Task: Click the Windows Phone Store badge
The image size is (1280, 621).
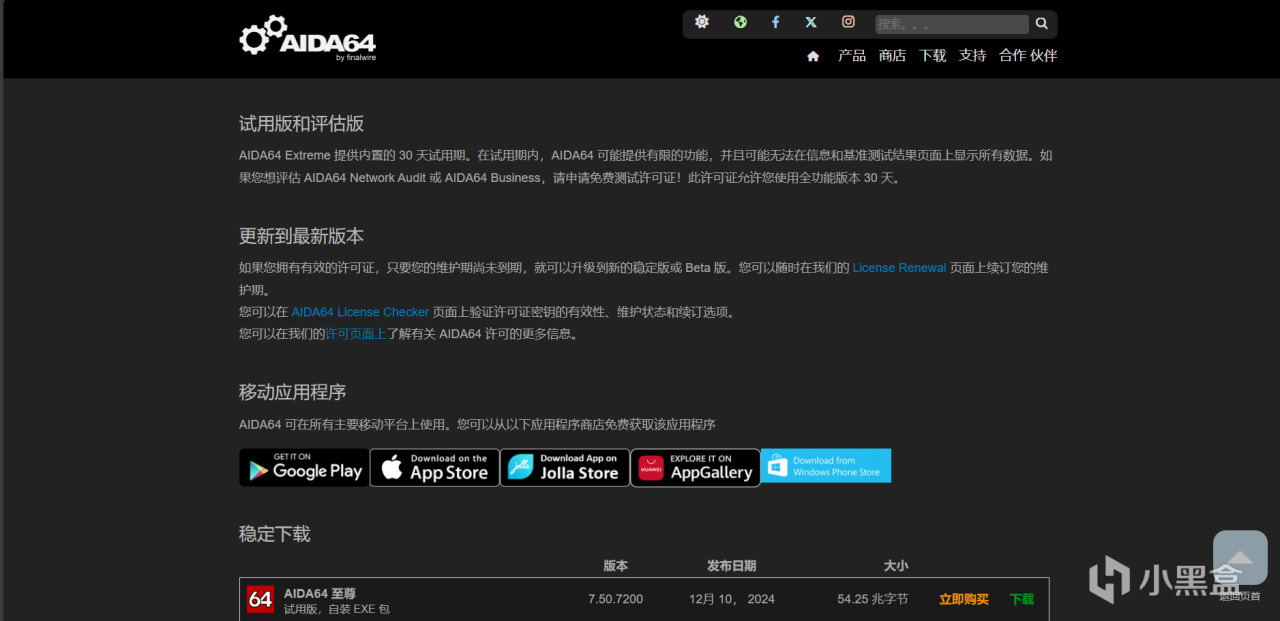Action: (826, 466)
